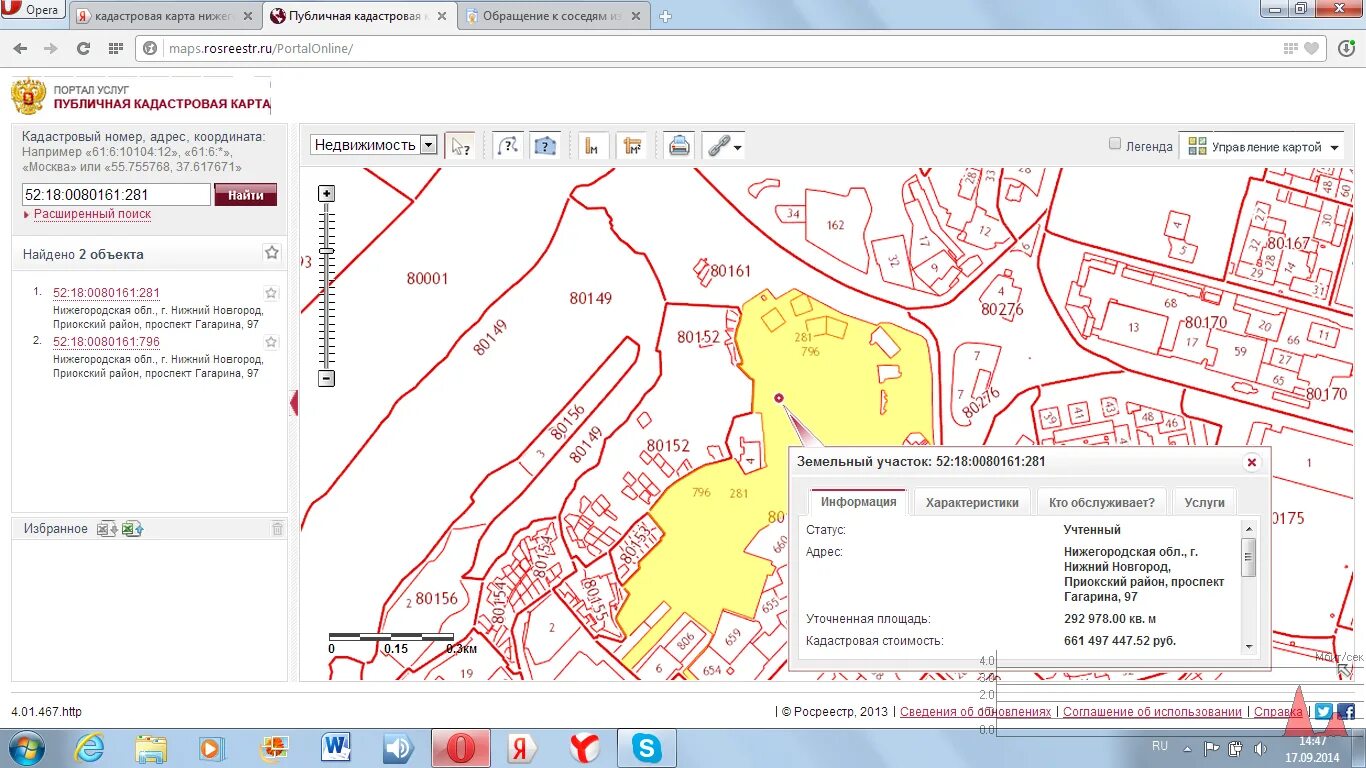Open a new browser tab
Viewport: 1366px width, 768px height.
click(x=666, y=16)
